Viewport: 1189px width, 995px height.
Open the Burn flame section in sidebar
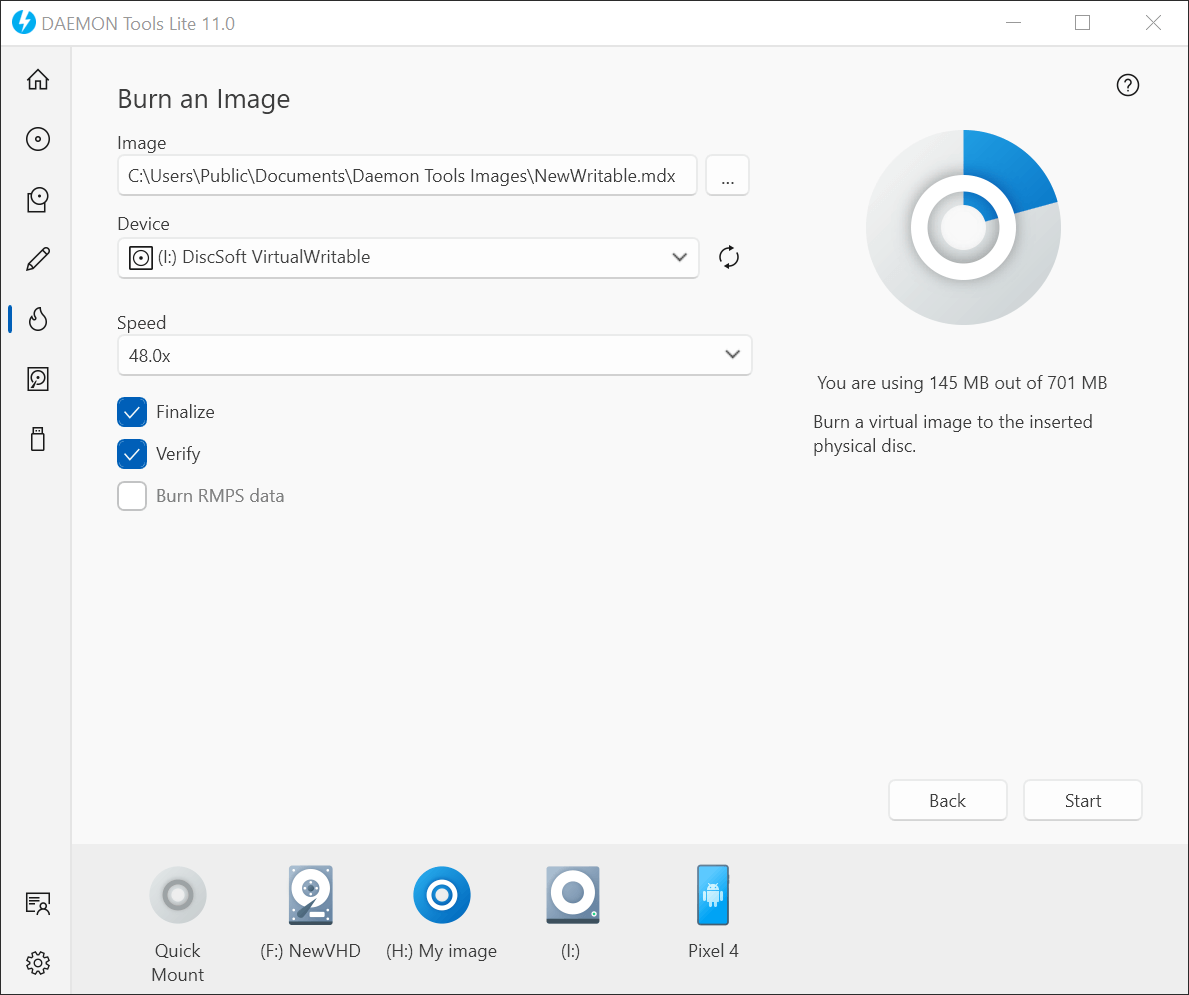click(x=37, y=319)
